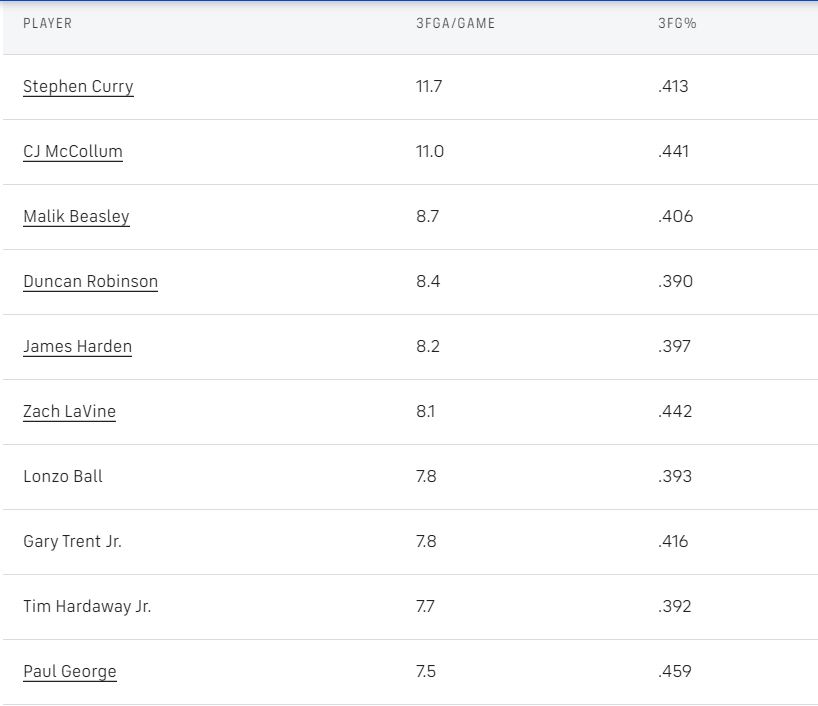Open Malik Beasley's player page
The height and width of the screenshot is (706, 818).
point(76,217)
